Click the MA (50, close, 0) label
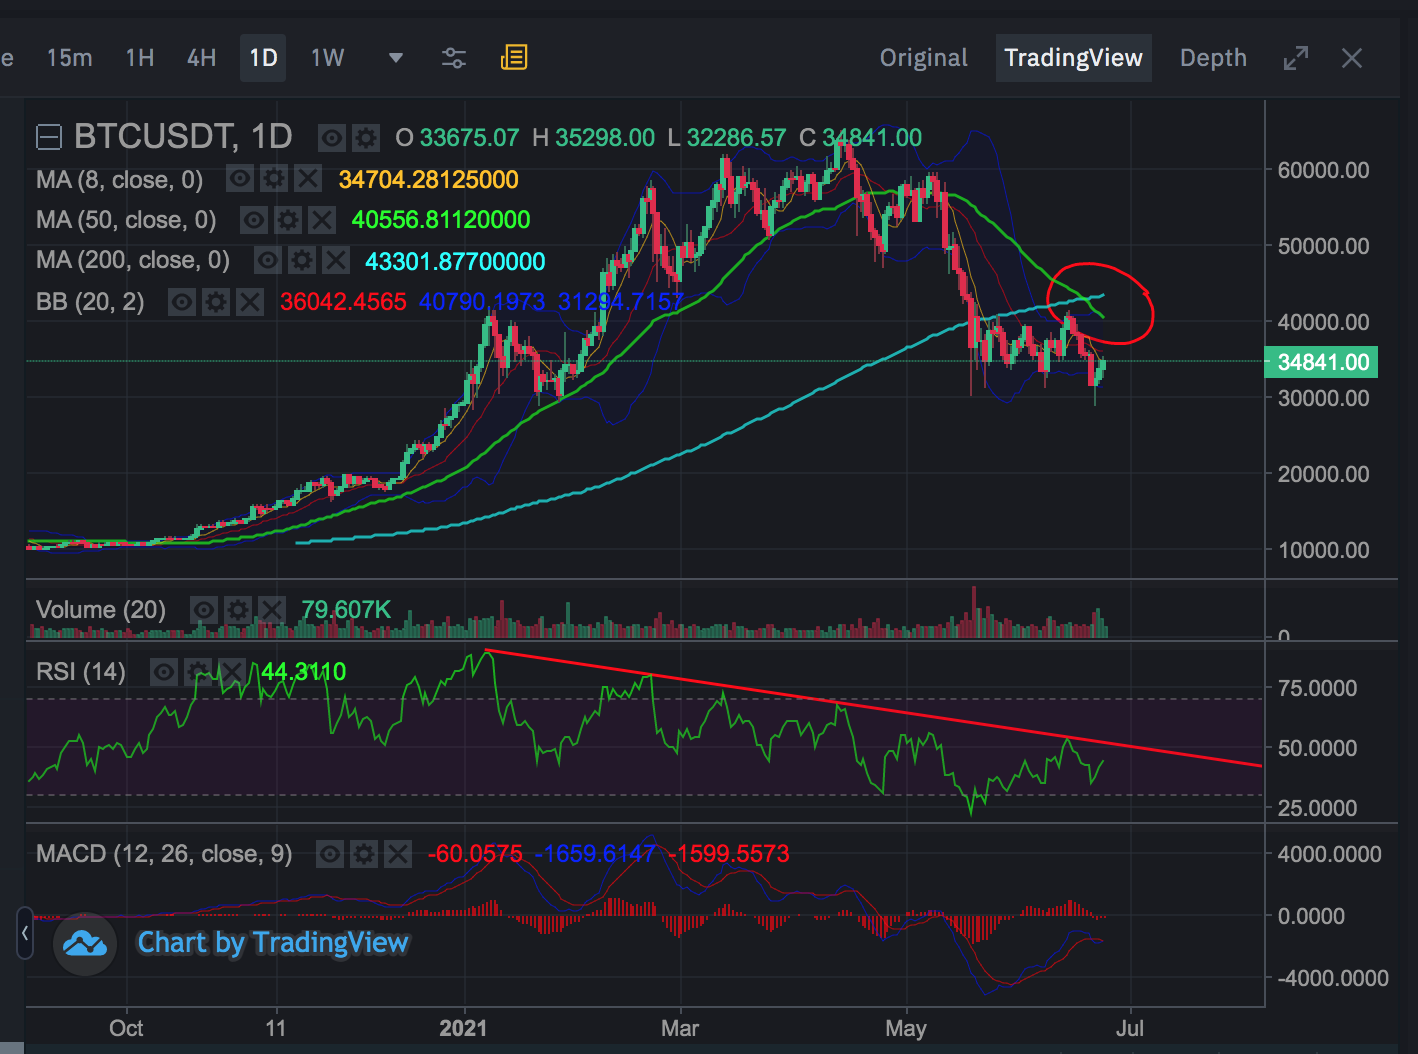 tap(126, 220)
